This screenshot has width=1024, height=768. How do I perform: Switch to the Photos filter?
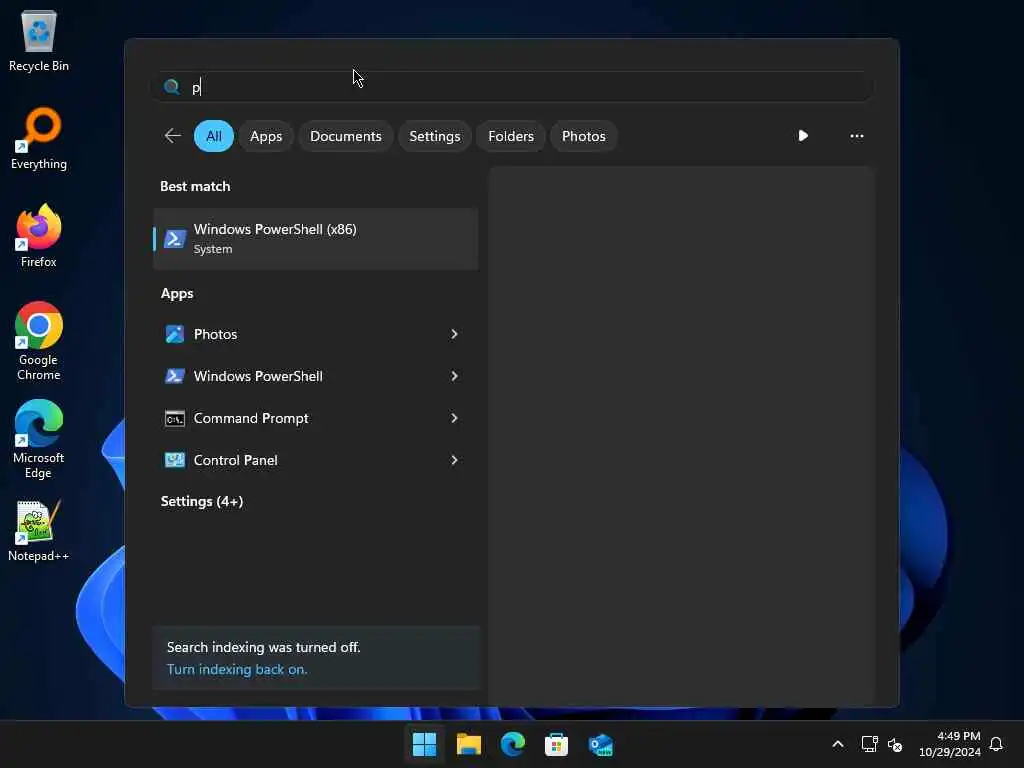(584, 136)
